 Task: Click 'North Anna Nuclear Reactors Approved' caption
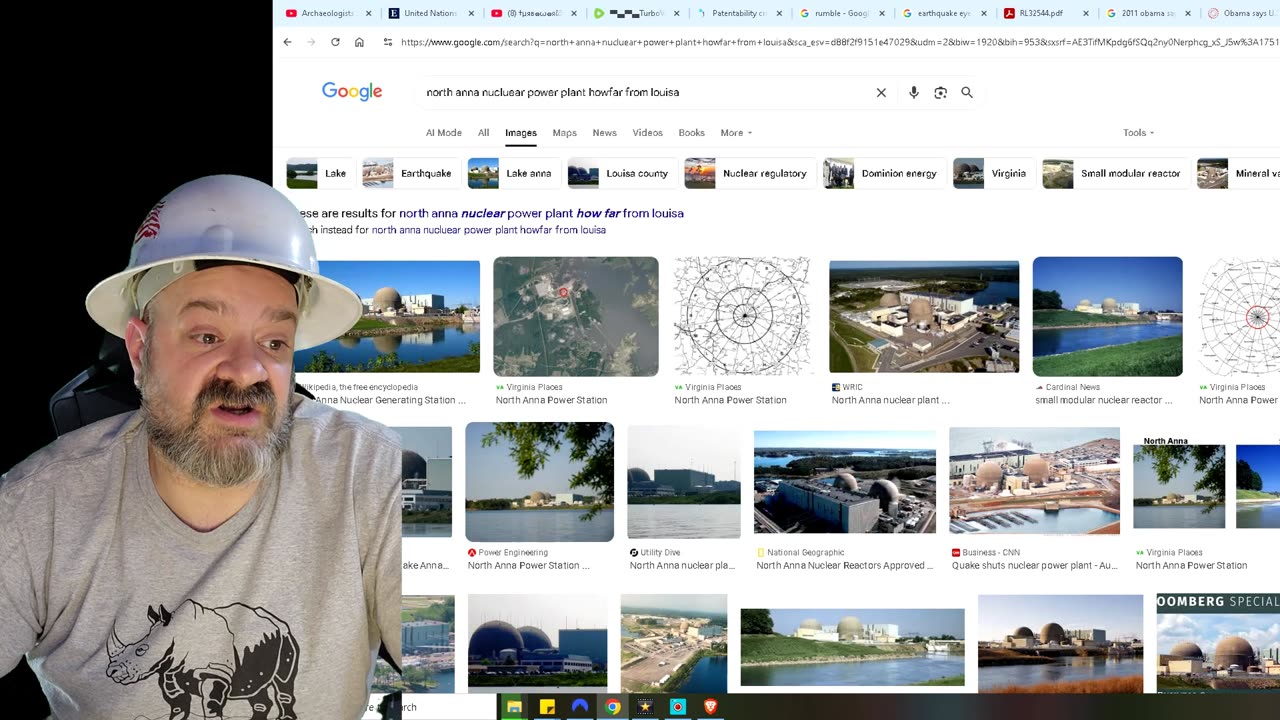[844, 566]
